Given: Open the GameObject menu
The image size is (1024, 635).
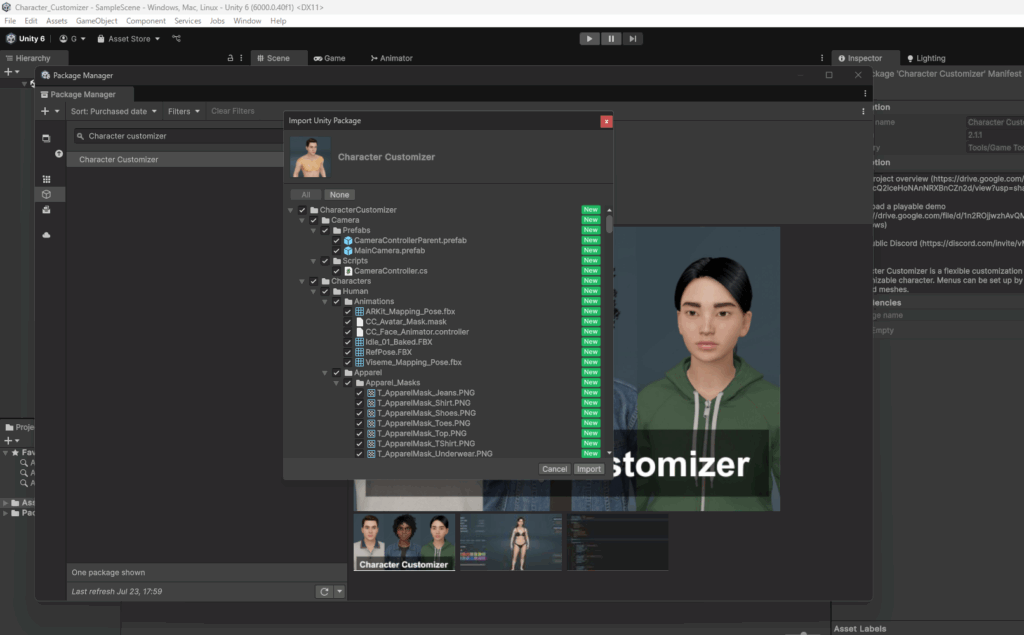Looking at the screenshot, I should tap(97, 21).
